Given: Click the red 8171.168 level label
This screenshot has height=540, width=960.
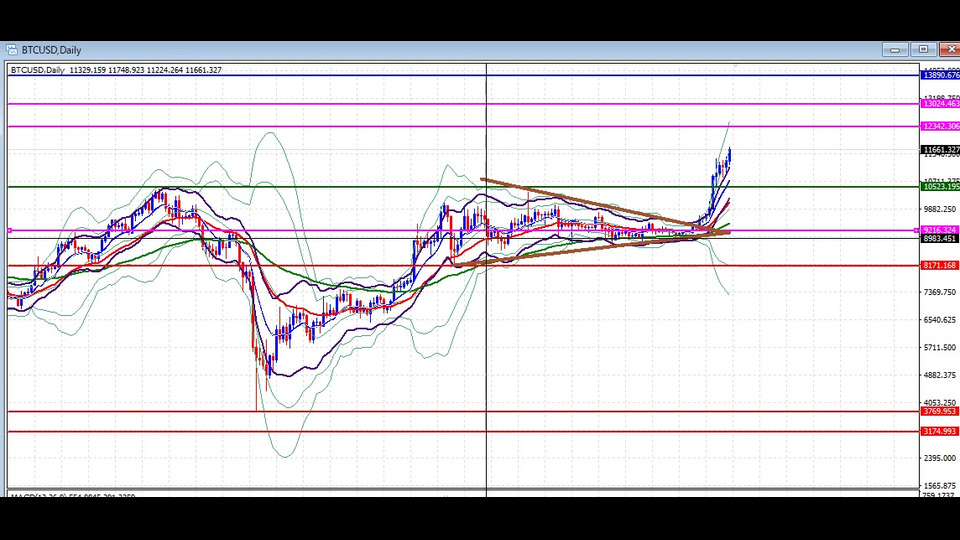Looking at the screenshot, I should click(940, 266).
